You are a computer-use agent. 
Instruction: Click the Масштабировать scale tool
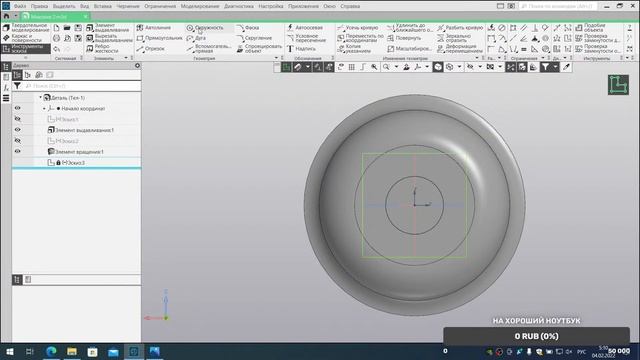pyautogui.click(x=409, y=49)
